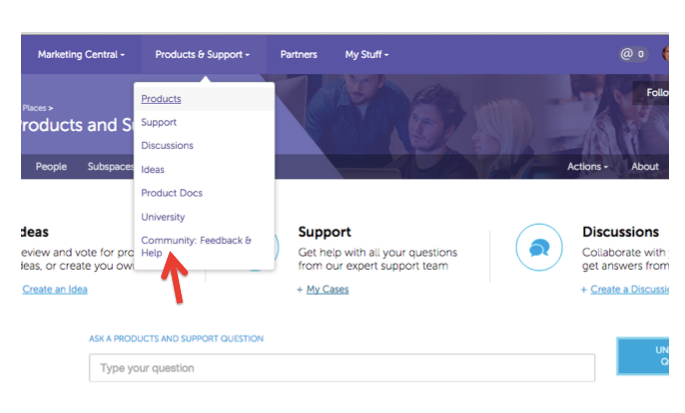Click the plus icon beside Create a Discussion

coord(584,290)
